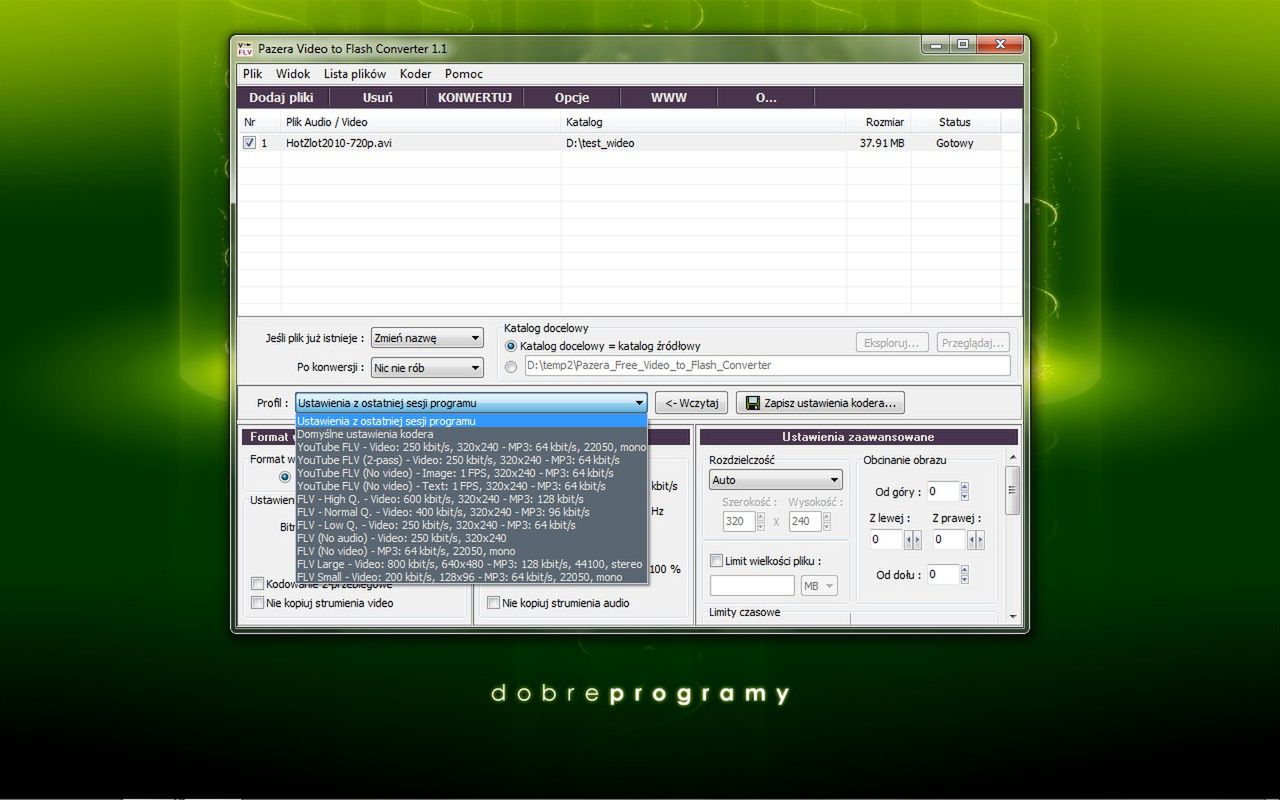Sort by Plik Audio / Video column

pyautogui.click(x=421, y=122)
